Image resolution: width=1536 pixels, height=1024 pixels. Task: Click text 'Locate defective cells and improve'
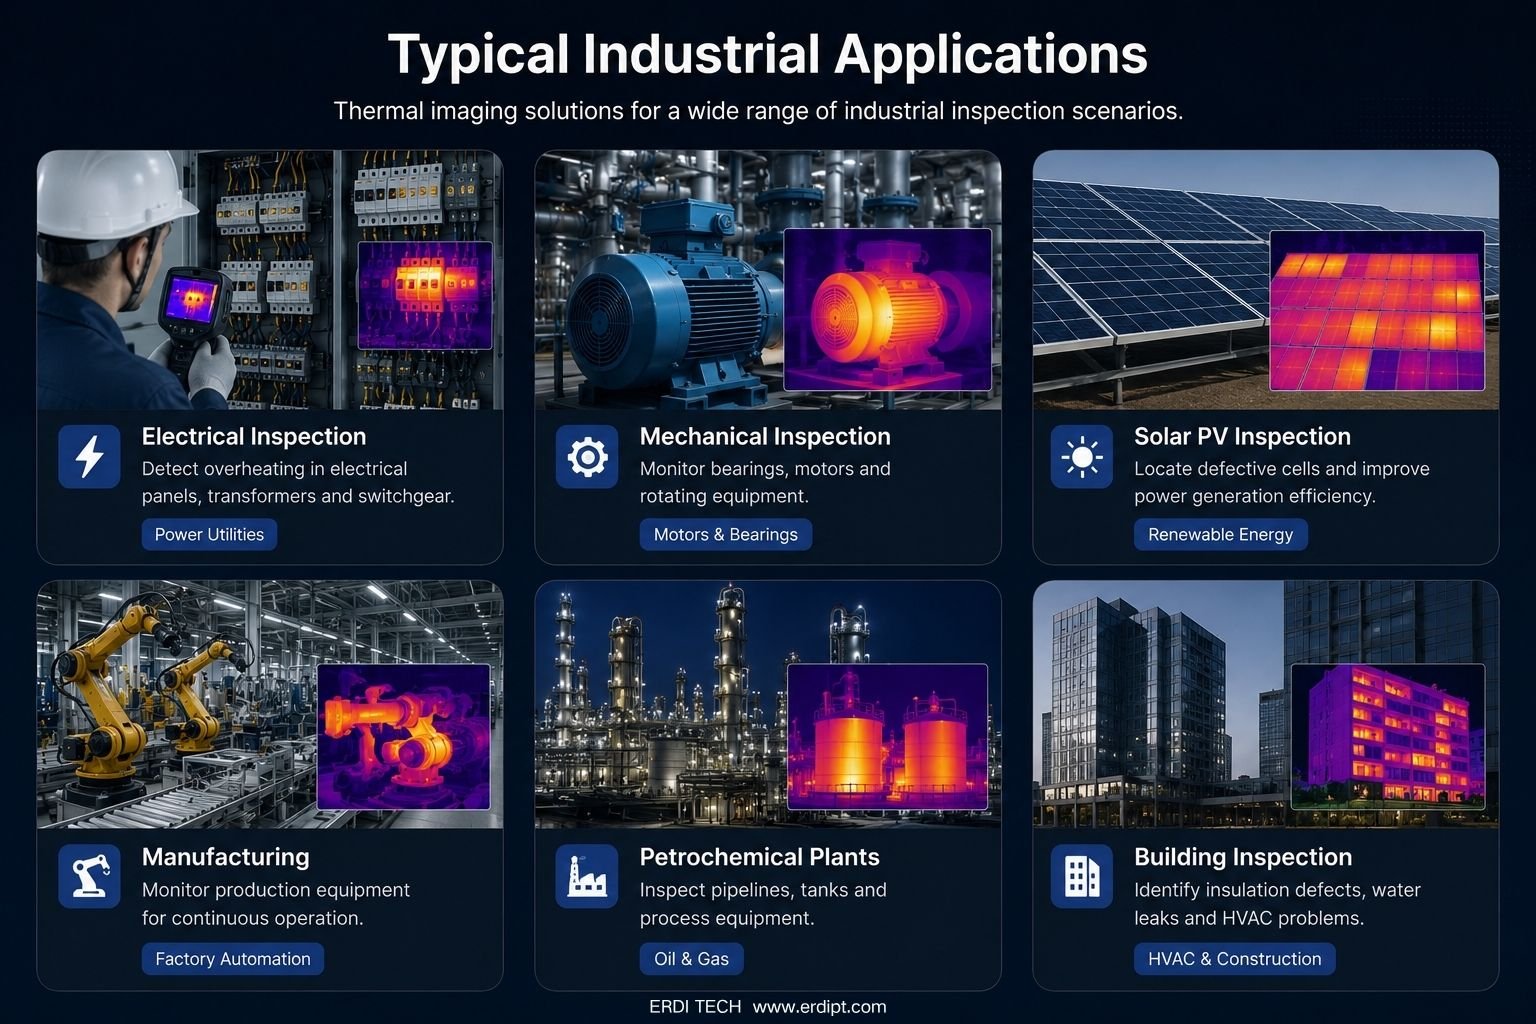pyautogui.click(x=1282, y=469)
